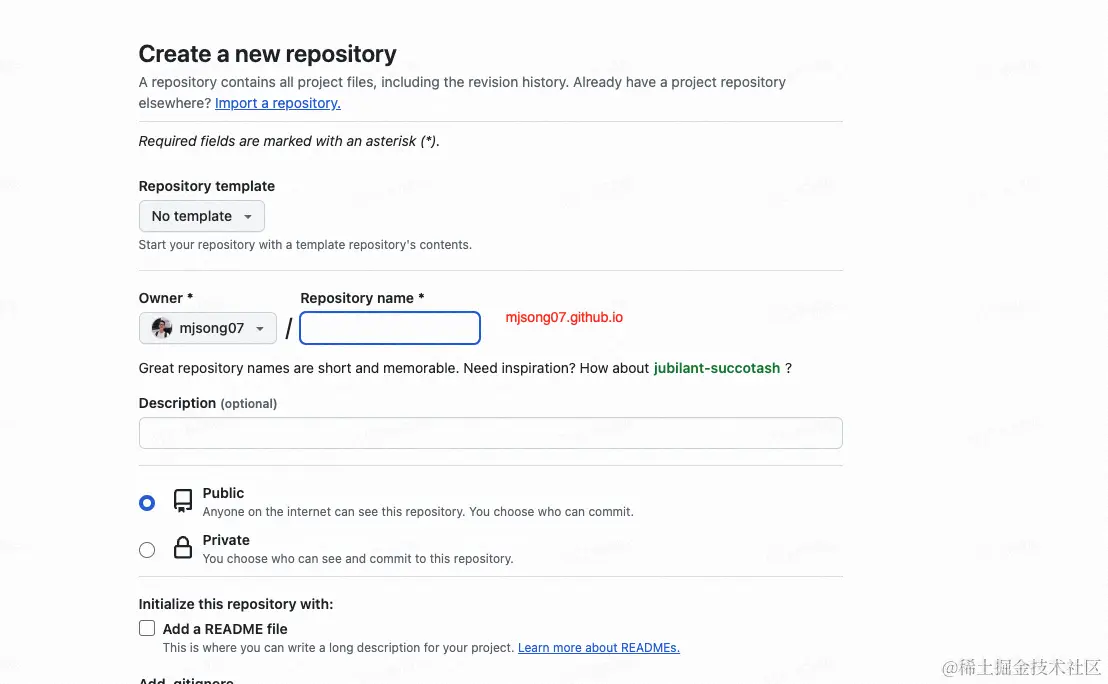
Task: Select the Public visibility radio button
Action: tap(147, 503)
